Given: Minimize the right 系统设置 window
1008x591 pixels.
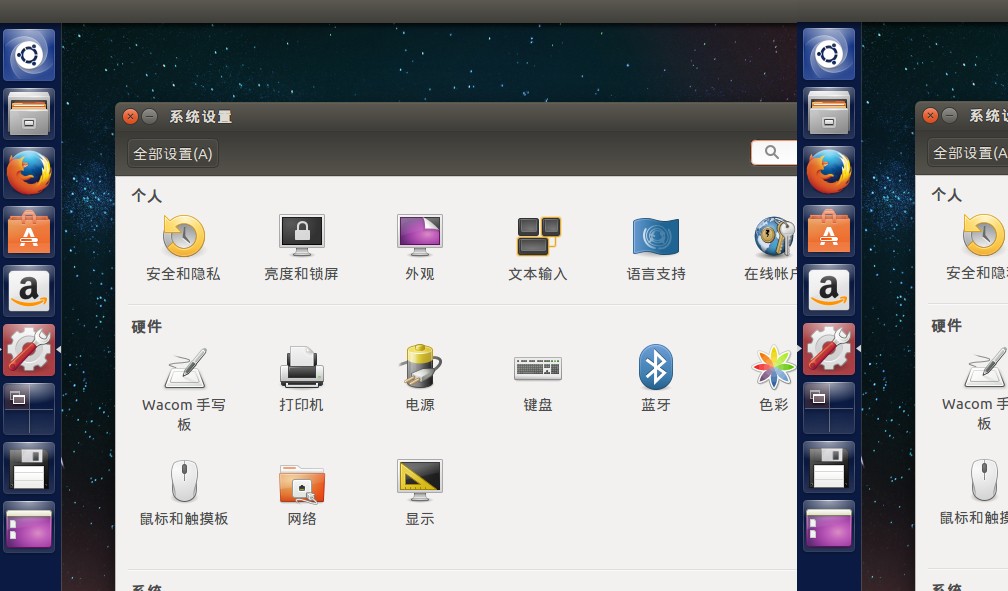Looking at the screenshot, I should [x=950, y=116].
